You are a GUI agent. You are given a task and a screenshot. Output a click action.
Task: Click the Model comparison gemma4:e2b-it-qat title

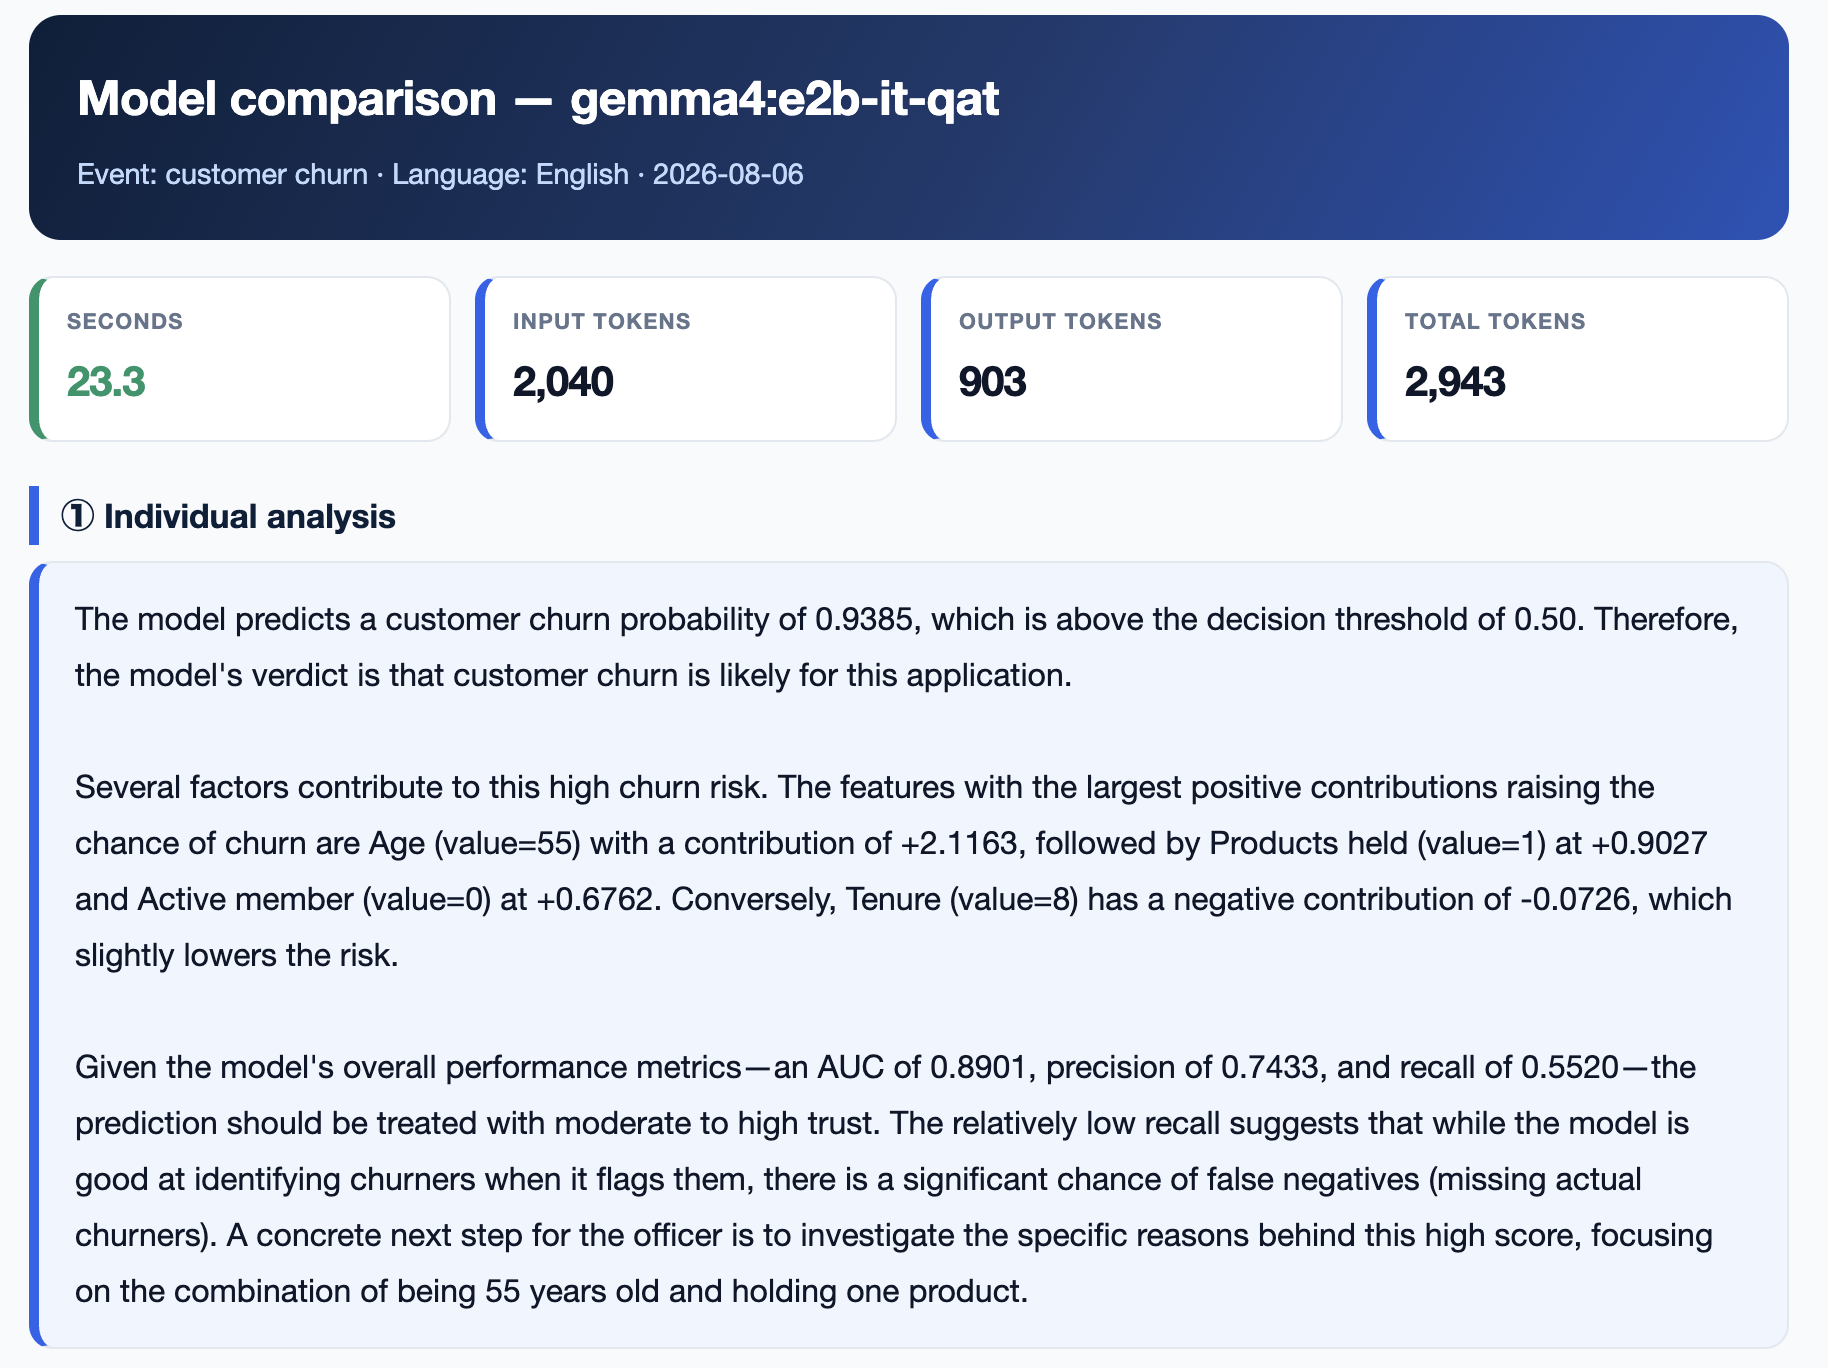click(x=538, y=99)
